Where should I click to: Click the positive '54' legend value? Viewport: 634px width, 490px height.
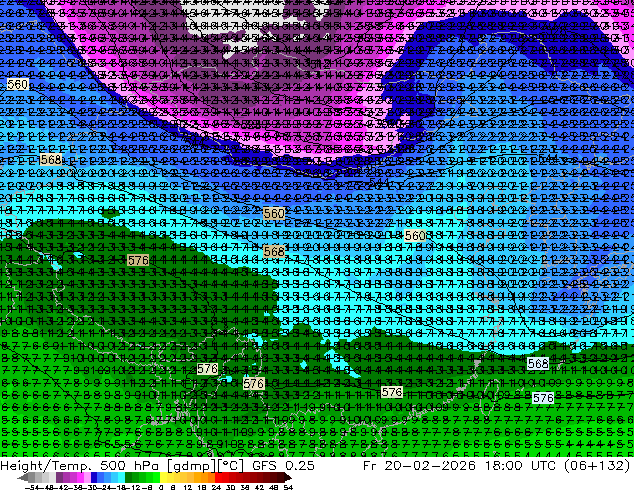[x=288, y=488]
